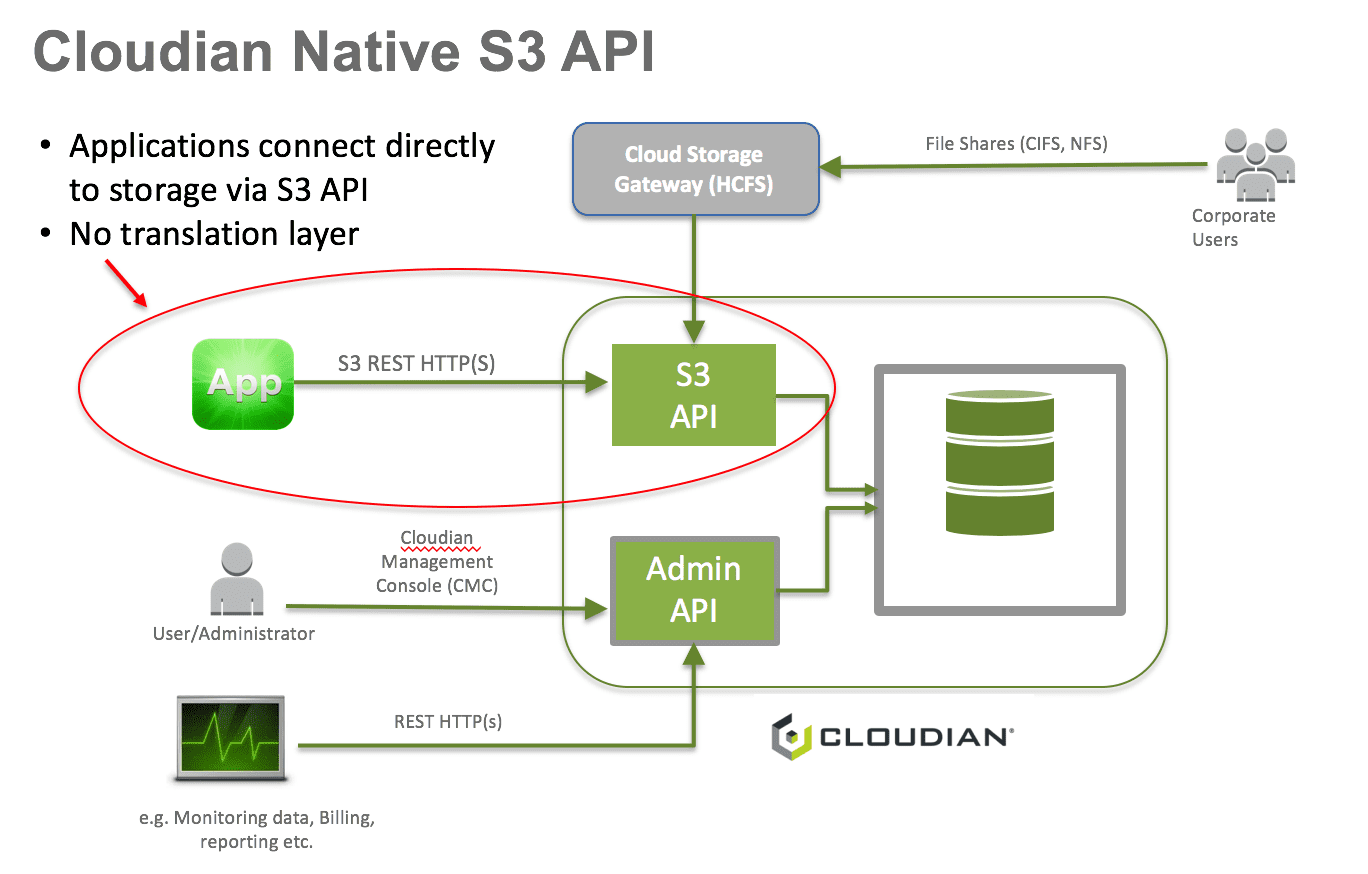Screen dimensions: 1368x874
Task: Select the "User/Administrator" caption
Action: [234, 633]
